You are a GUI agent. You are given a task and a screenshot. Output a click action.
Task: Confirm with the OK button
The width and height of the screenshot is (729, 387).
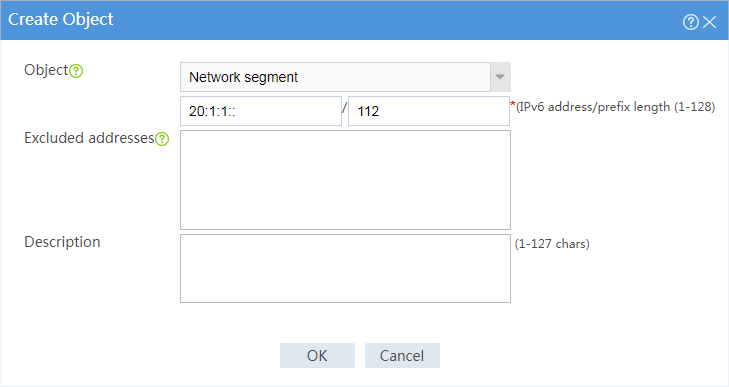[317, 356]
